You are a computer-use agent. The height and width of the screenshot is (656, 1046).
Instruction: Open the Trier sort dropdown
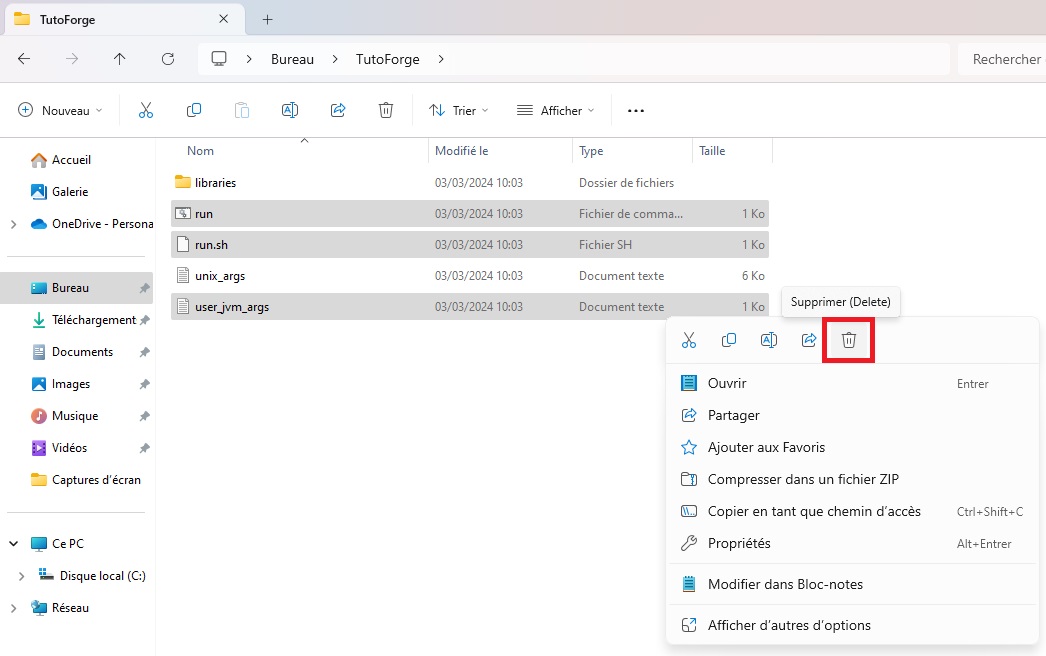[458, 110]
